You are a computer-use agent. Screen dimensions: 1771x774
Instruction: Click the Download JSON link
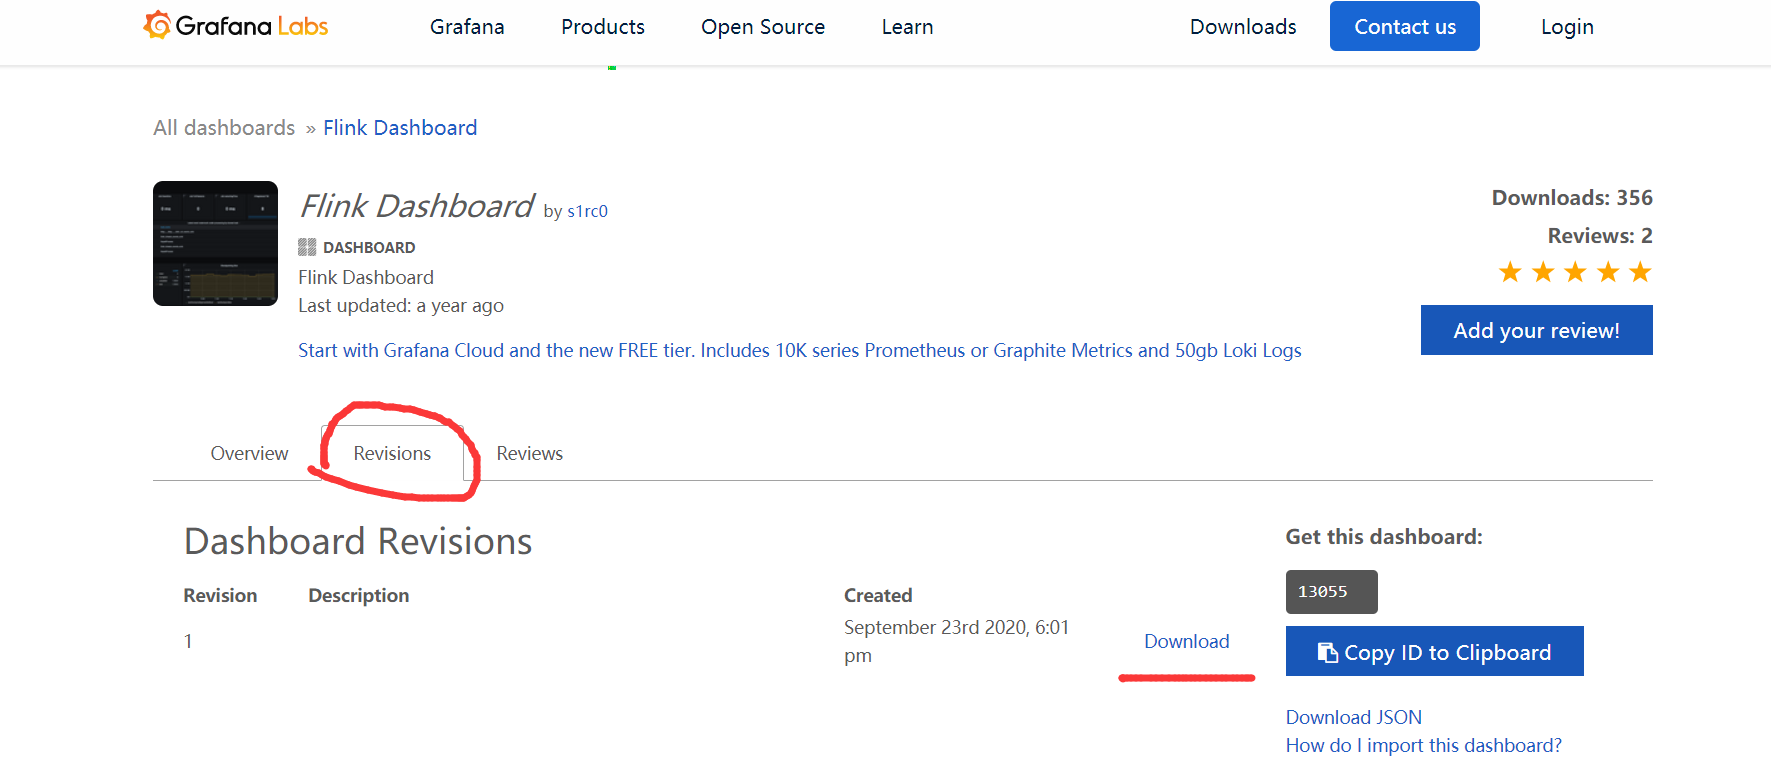coord(1353,717)
